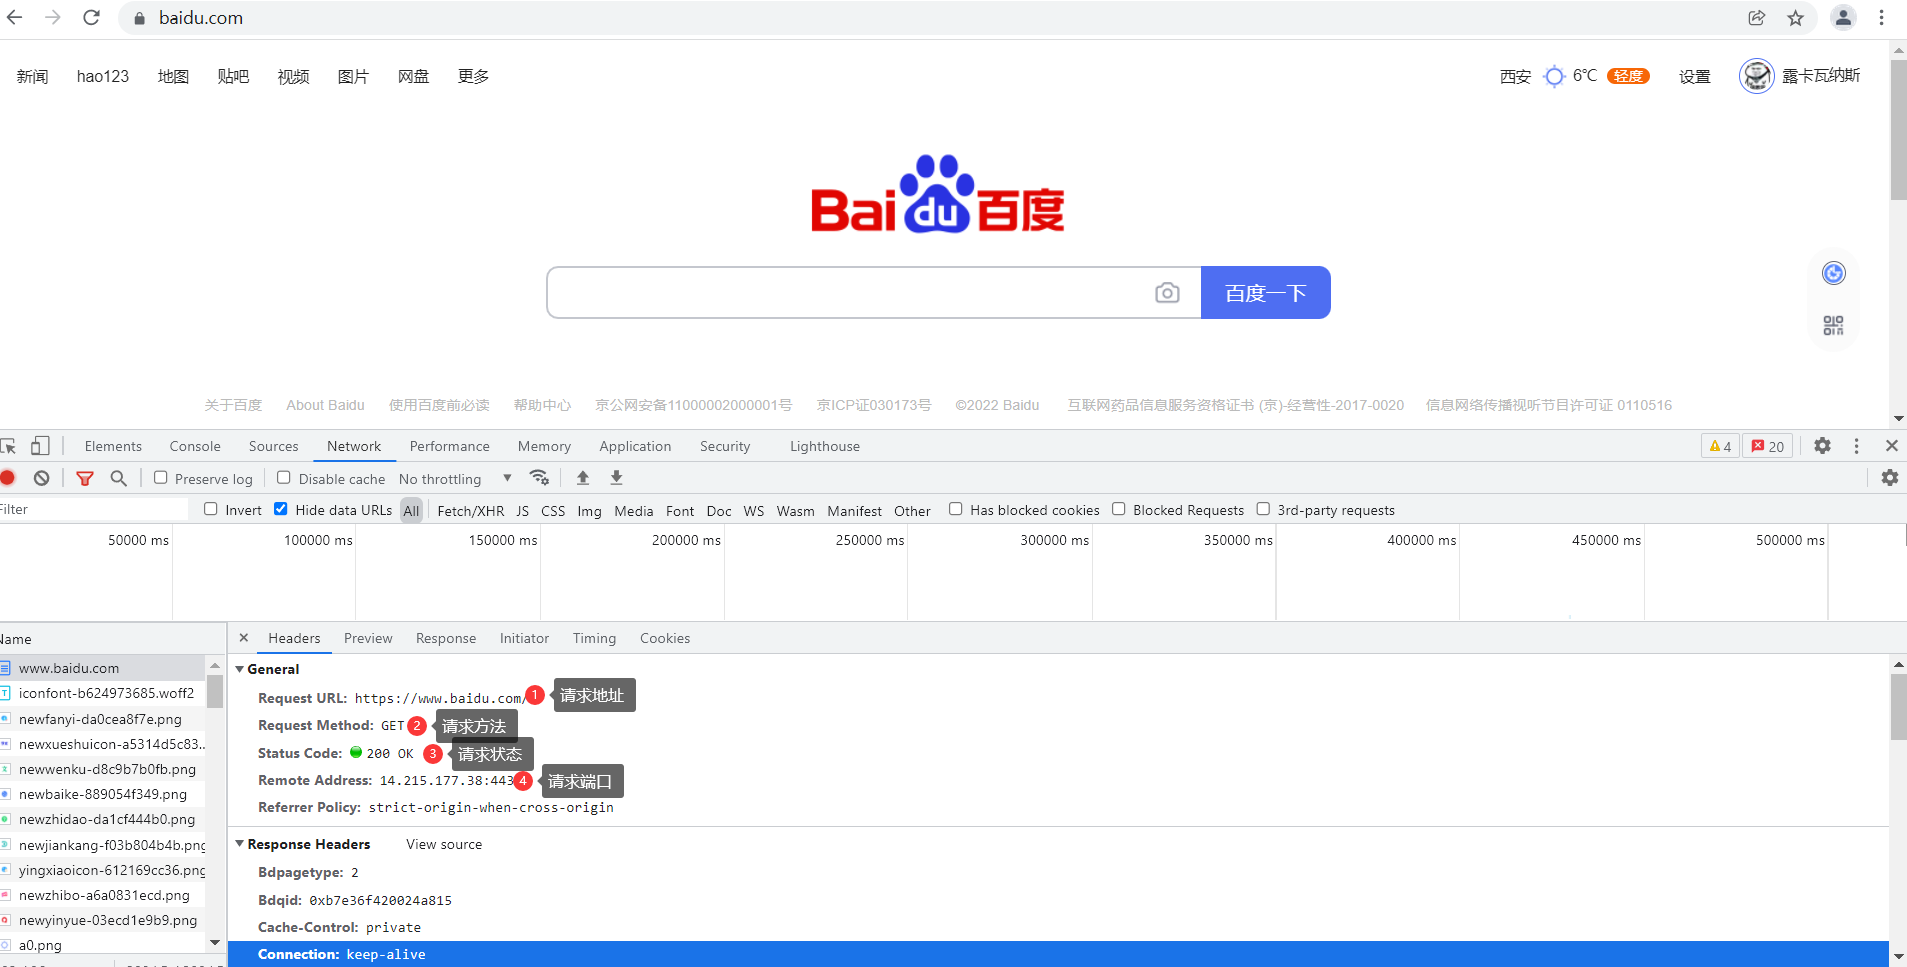Open the Sources tab
The height and width of the screenshot is (967, 1907).
point(274,446)
